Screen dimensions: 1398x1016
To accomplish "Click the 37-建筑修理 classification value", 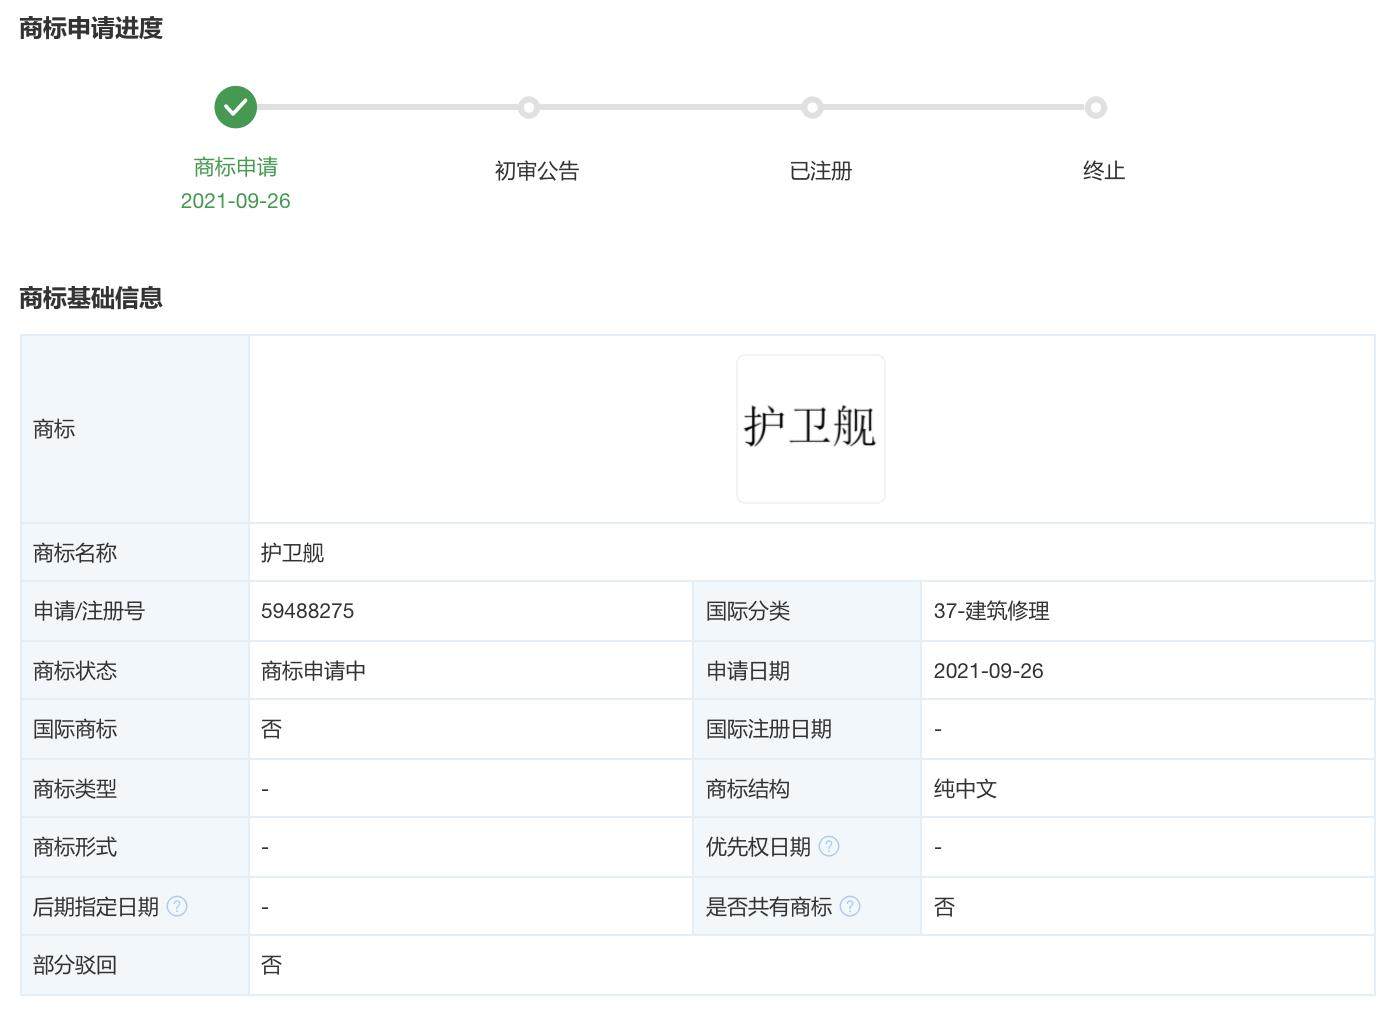I will point(991,611).
